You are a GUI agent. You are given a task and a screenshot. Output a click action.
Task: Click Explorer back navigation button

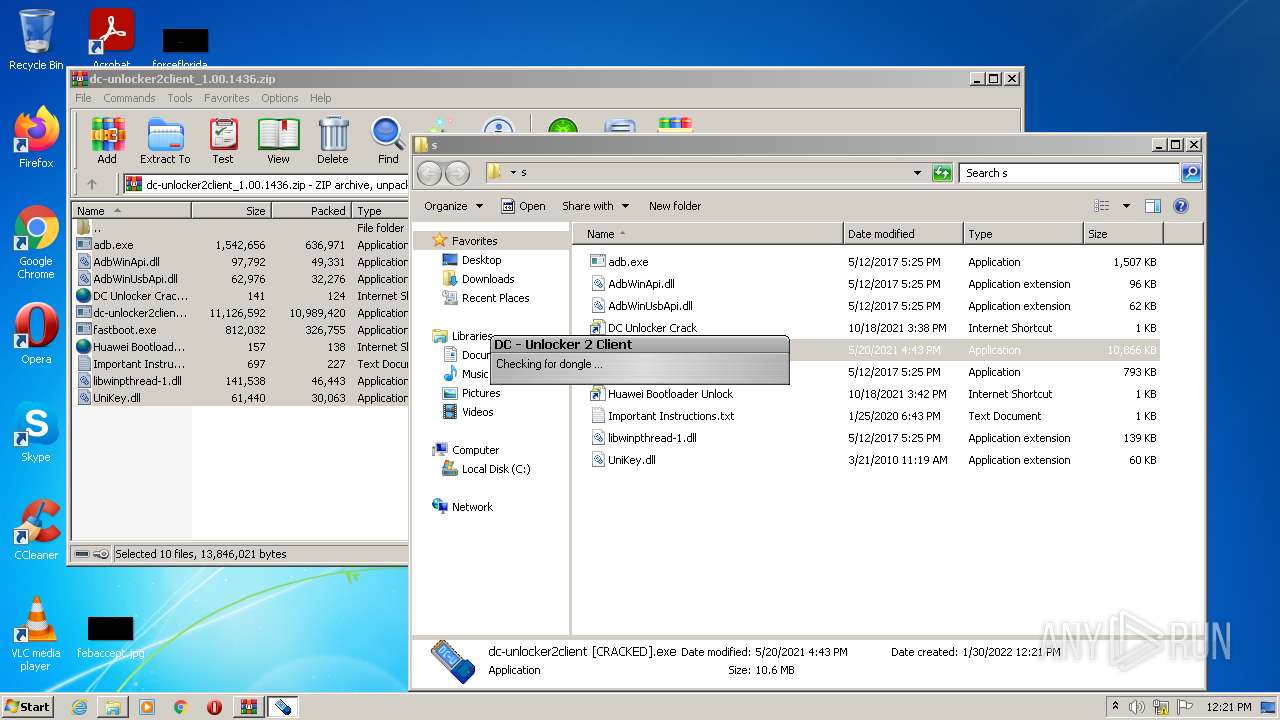(429, 173)
